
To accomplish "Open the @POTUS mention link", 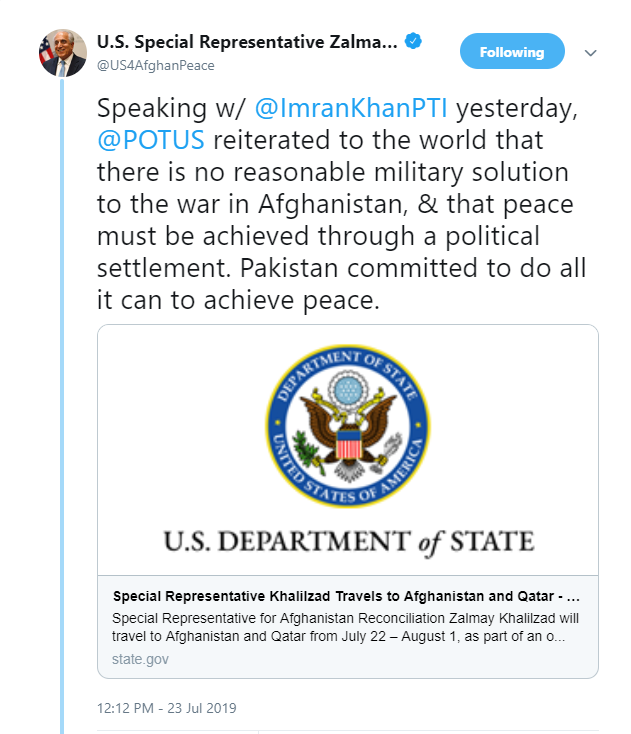I will pos(151,139).
